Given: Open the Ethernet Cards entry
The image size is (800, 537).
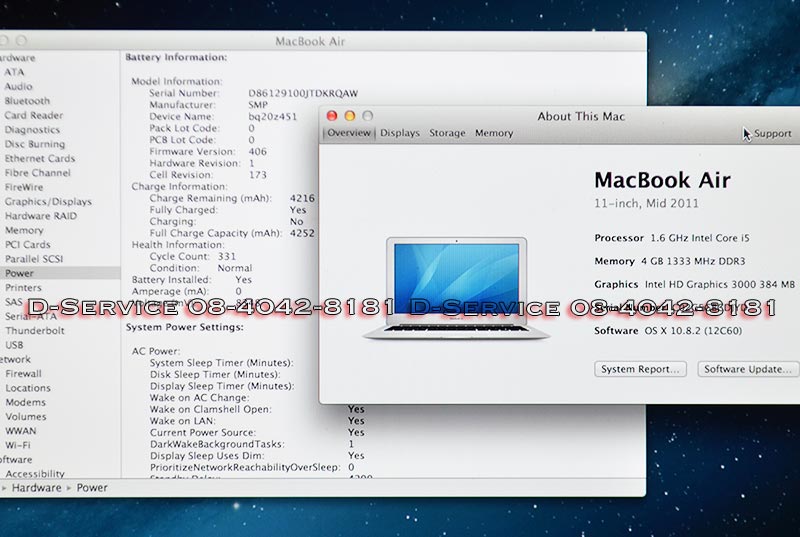Looking at the screenshot, I should [x=40, y=159].
